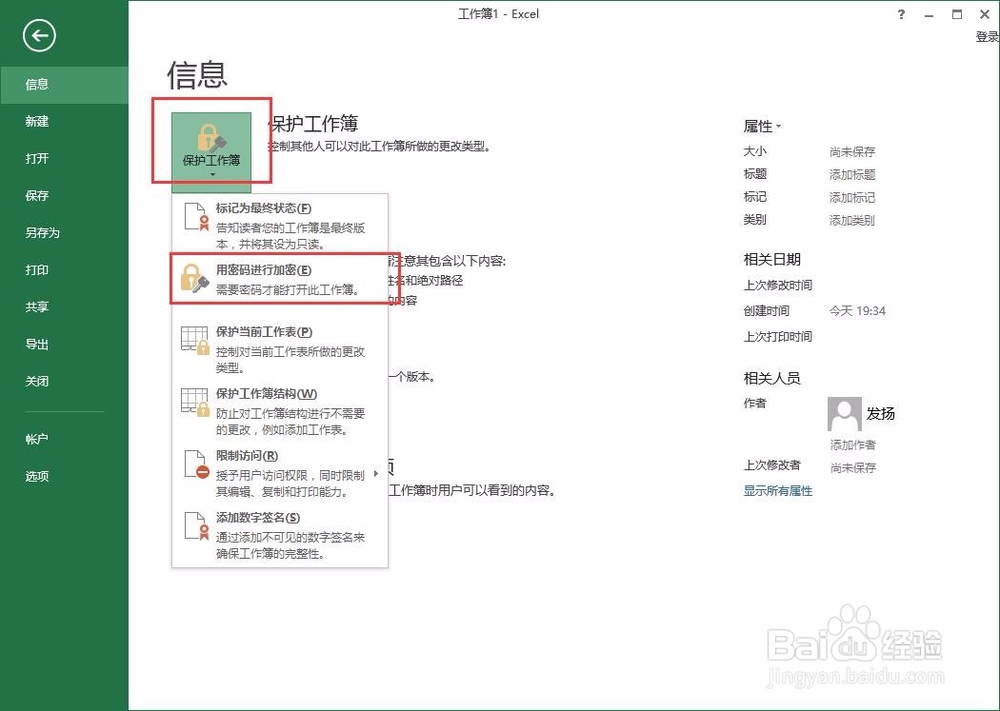Open the 打印 page
This screenshot has width=1000, height=711.
(x=64, y=270)
